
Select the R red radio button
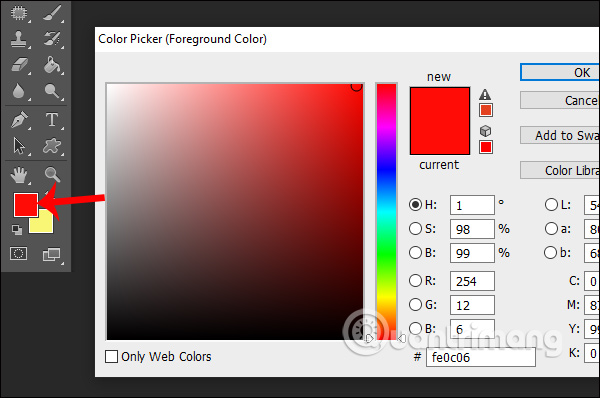[415, 281]
